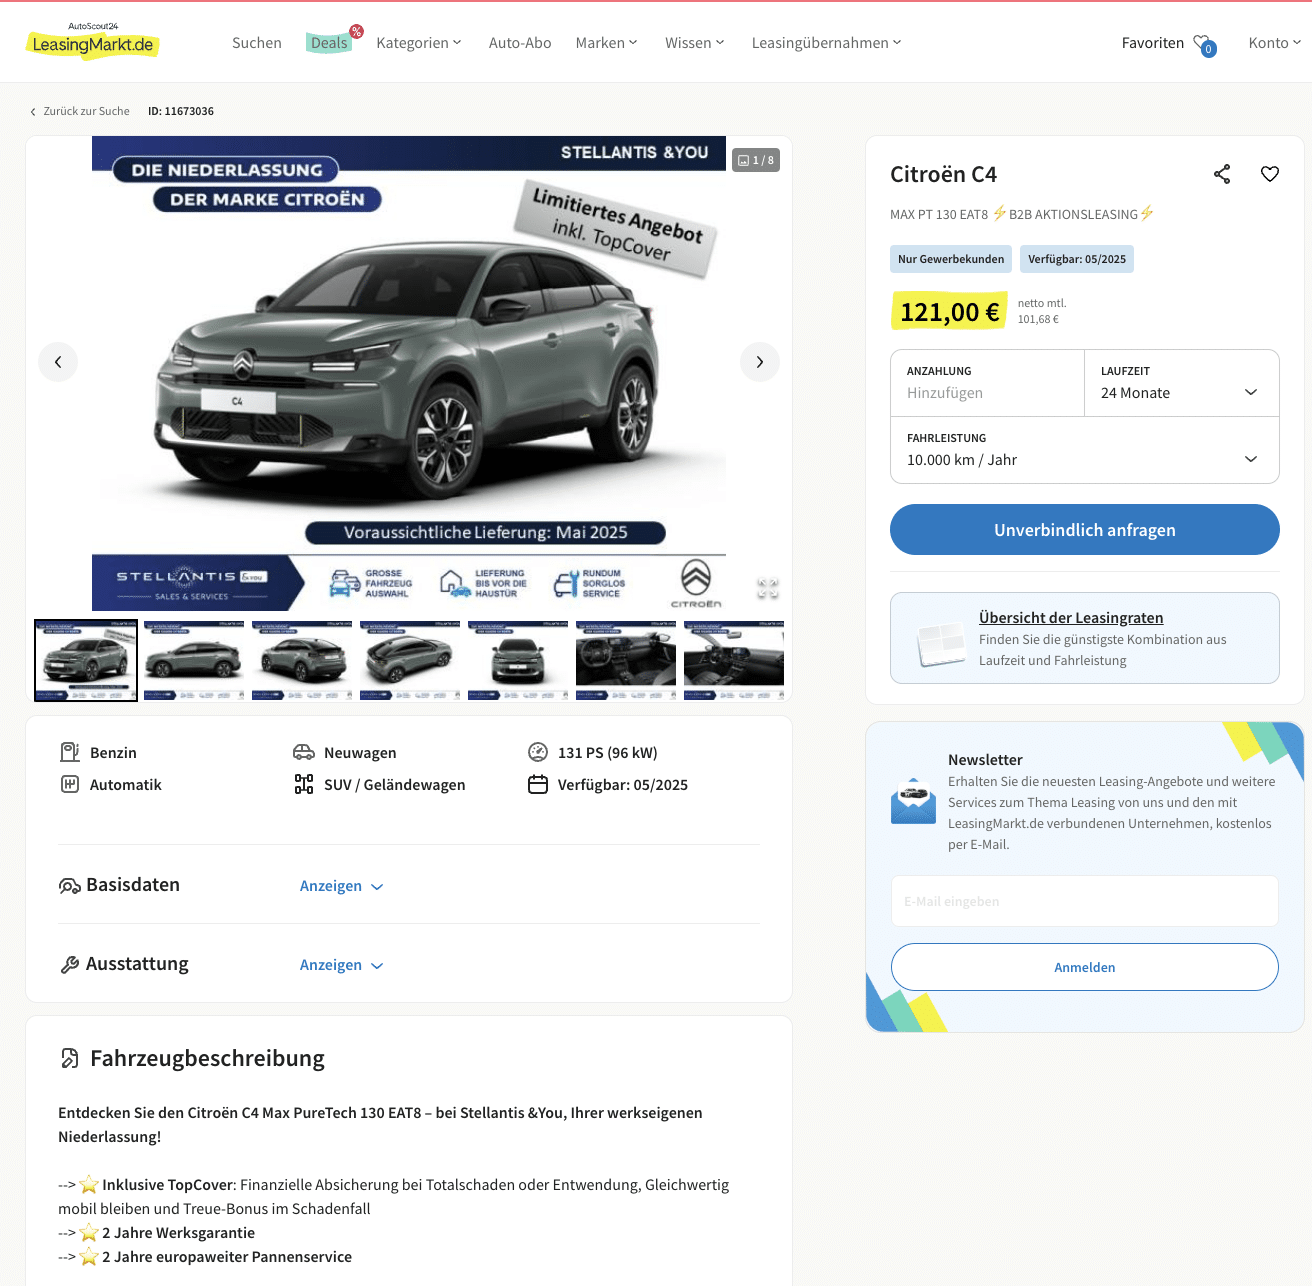Click back arrow beside Zurück zur Suche
Screen dimensions: 1312x1286
point(33,112)
